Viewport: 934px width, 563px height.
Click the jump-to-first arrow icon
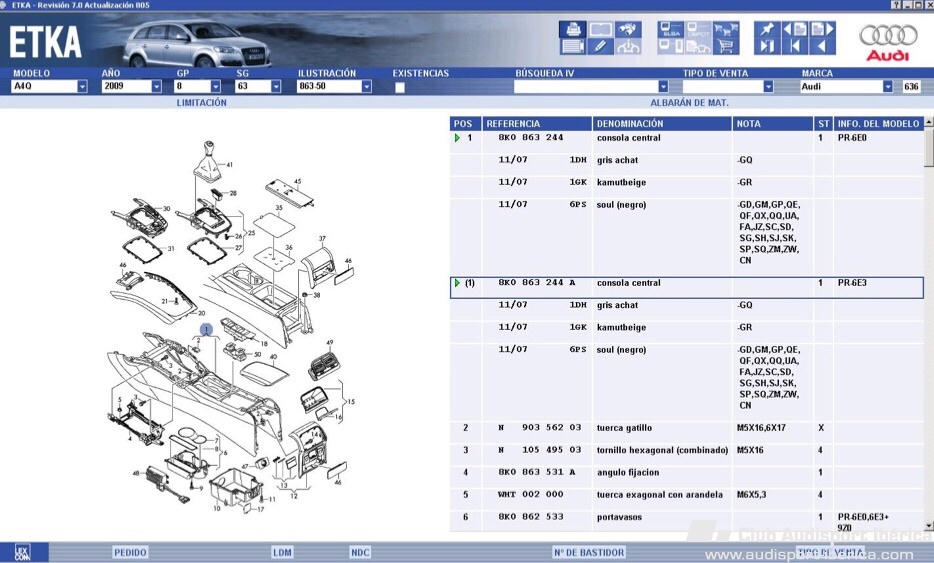point(795,46)
